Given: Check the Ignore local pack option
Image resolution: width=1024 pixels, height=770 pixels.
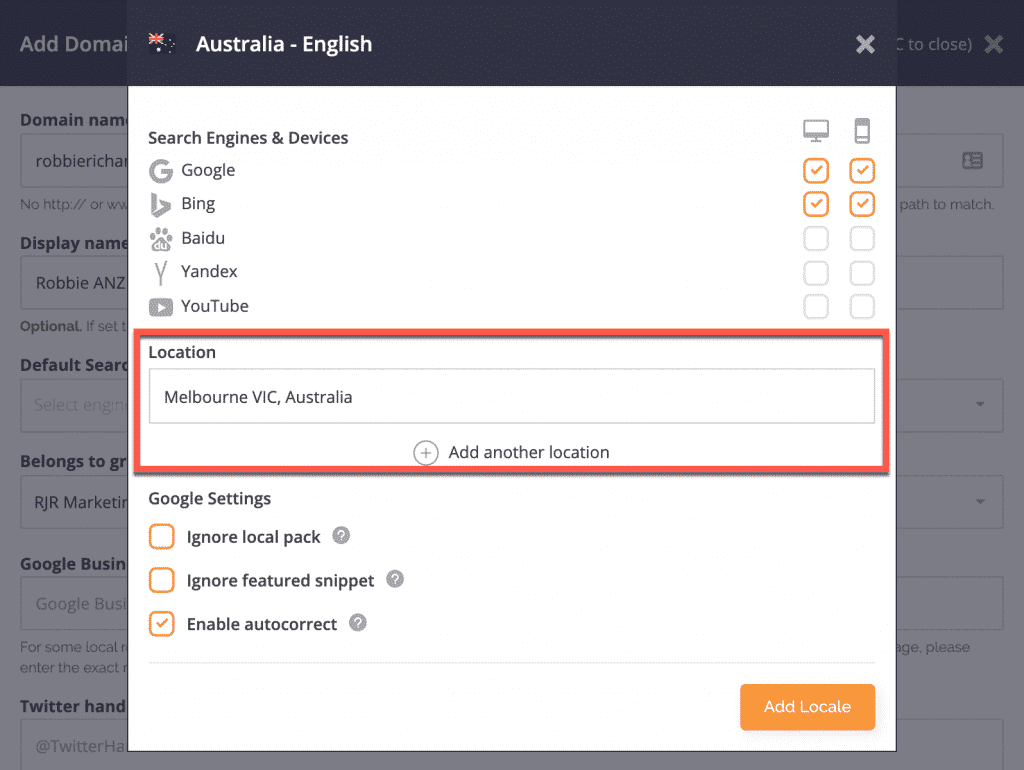Looking at the screenshot, I should pyautogui.click(x=162, y=537).
